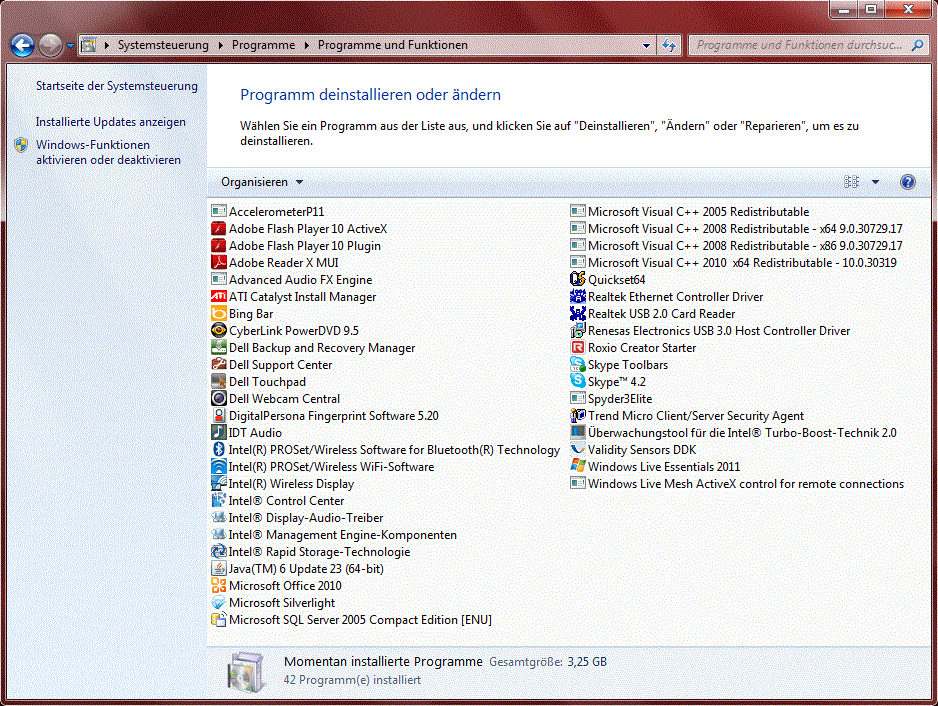The image size is (938, 706).
Task: Select Intel Management Engine-Komponenten entry
Action: point(334,535)
